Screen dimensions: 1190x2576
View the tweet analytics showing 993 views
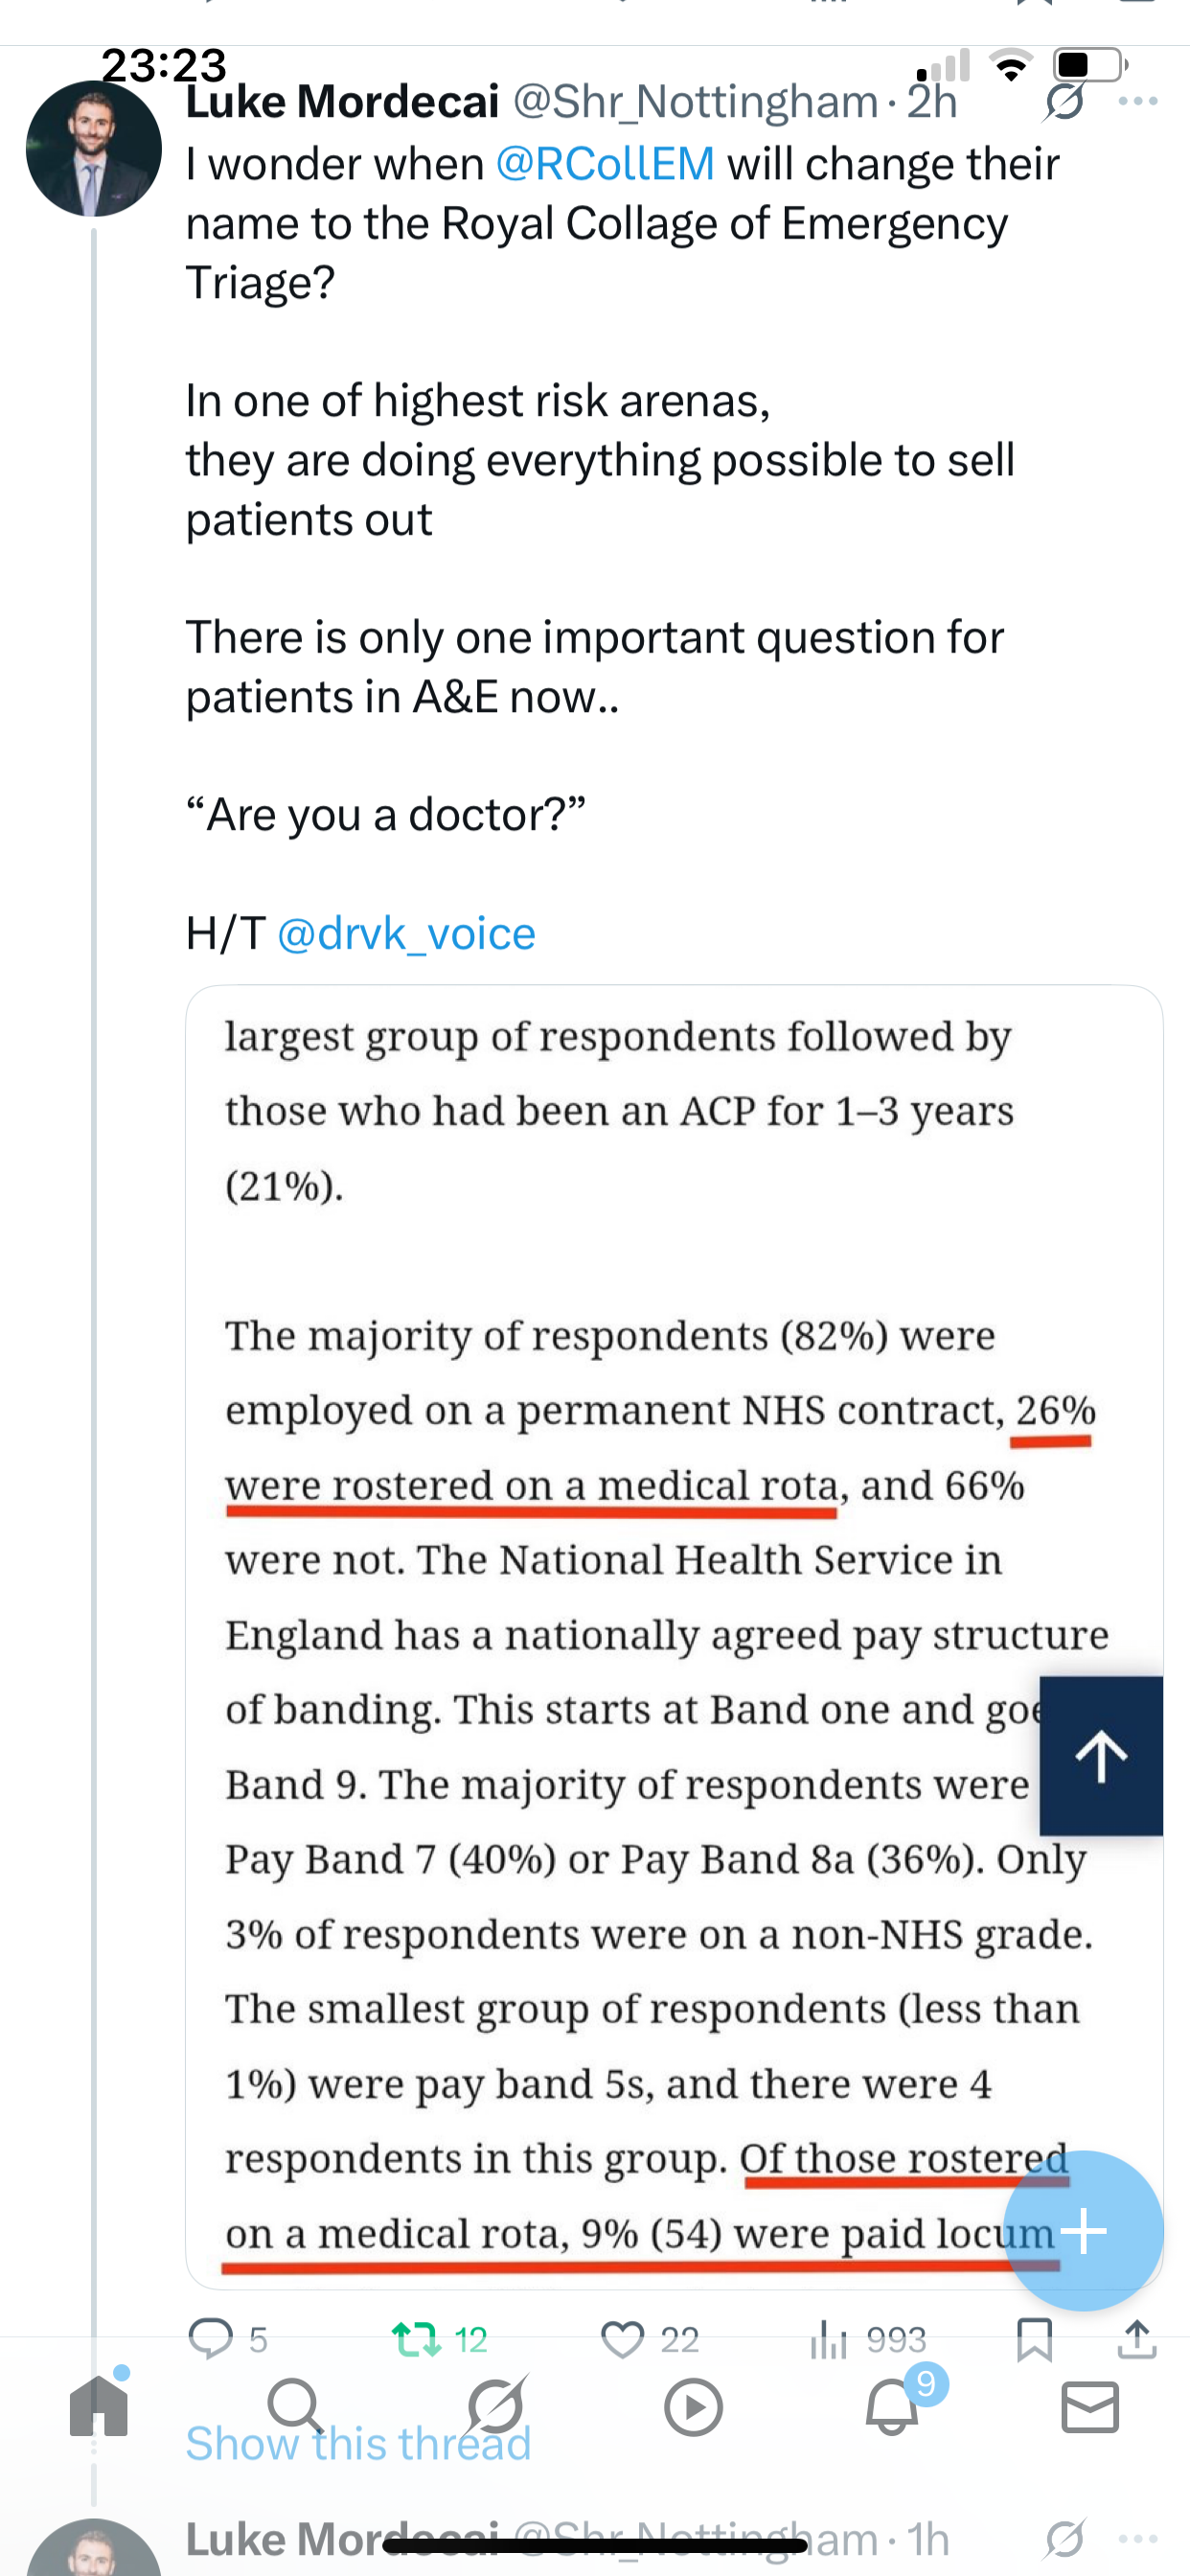(830, 2339)
